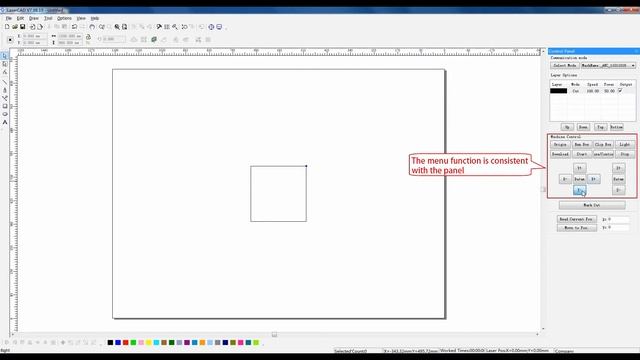Screen dimensions: 640x360
Task: Toggle the lock aspect ratio padlock icon
Action: [x=88, y=37]
